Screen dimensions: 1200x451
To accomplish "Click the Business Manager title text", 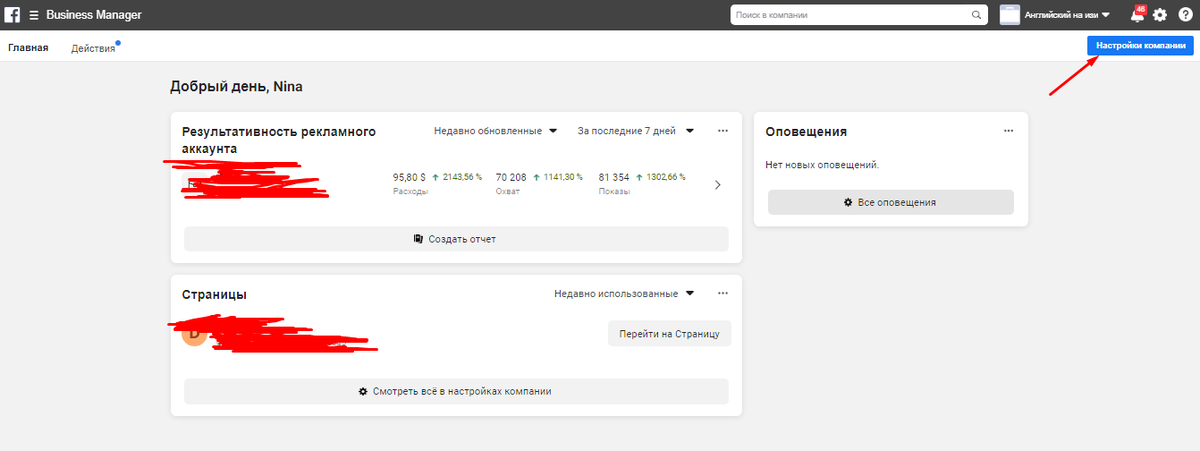I will [93, 15].
